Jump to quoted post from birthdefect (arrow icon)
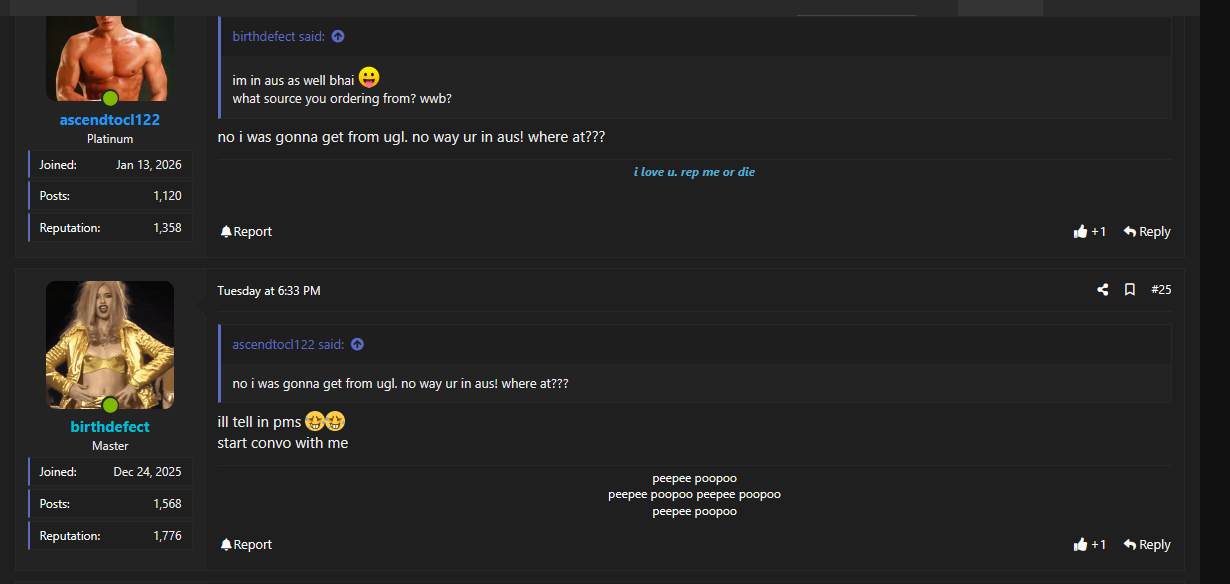Screen dimensions: 1230x584 [338, 37]
